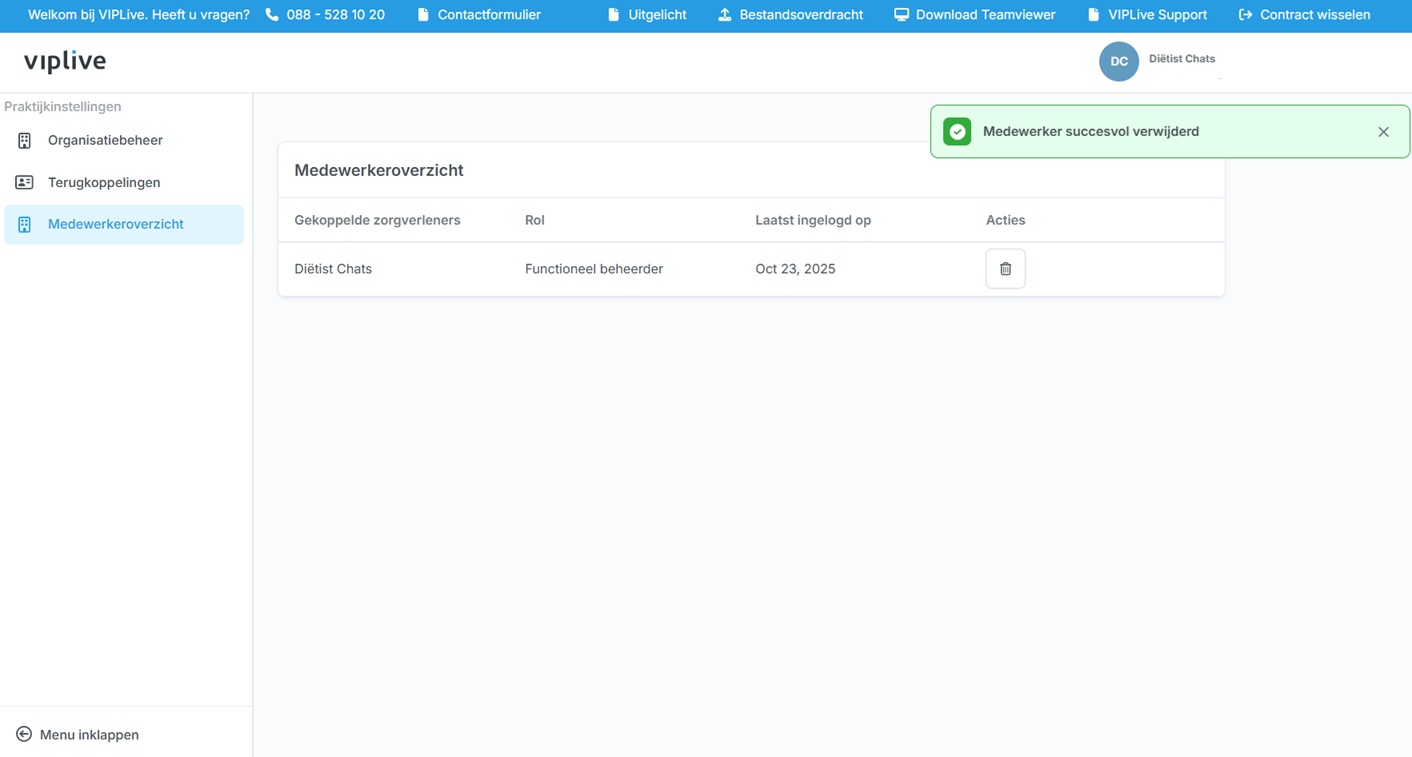Screen dimensions: 1412x757
Task: Click the viplive logo
Action: 65,62
